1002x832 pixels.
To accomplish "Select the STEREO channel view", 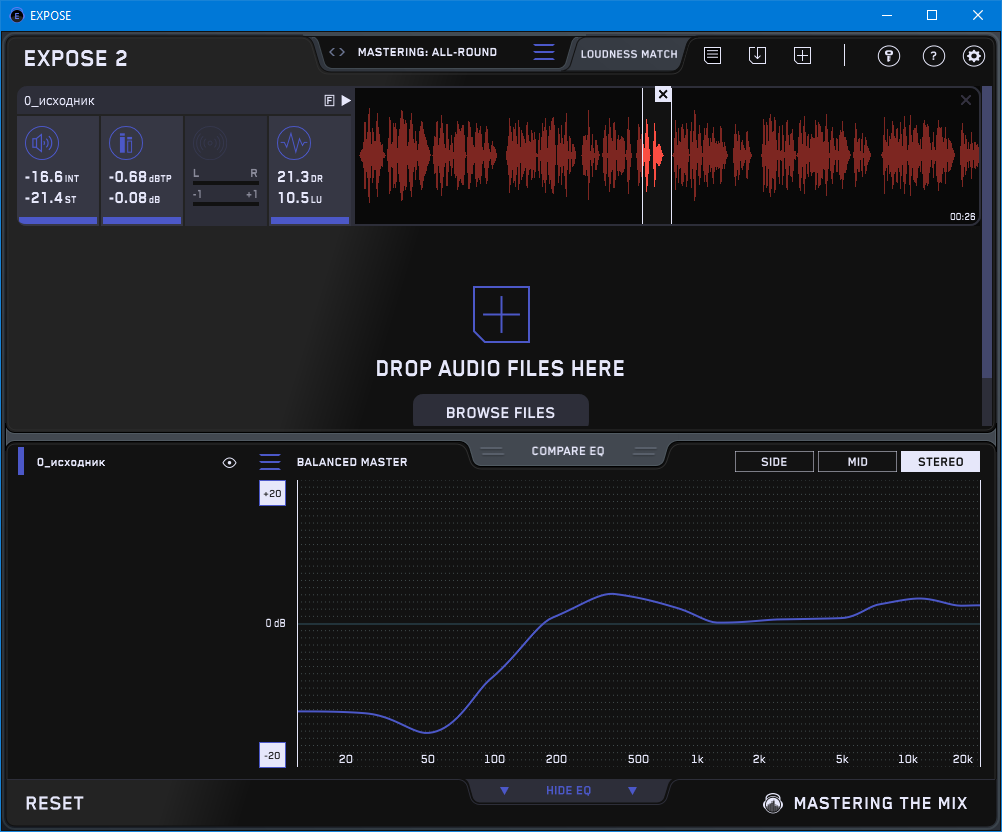I will 940,461.
